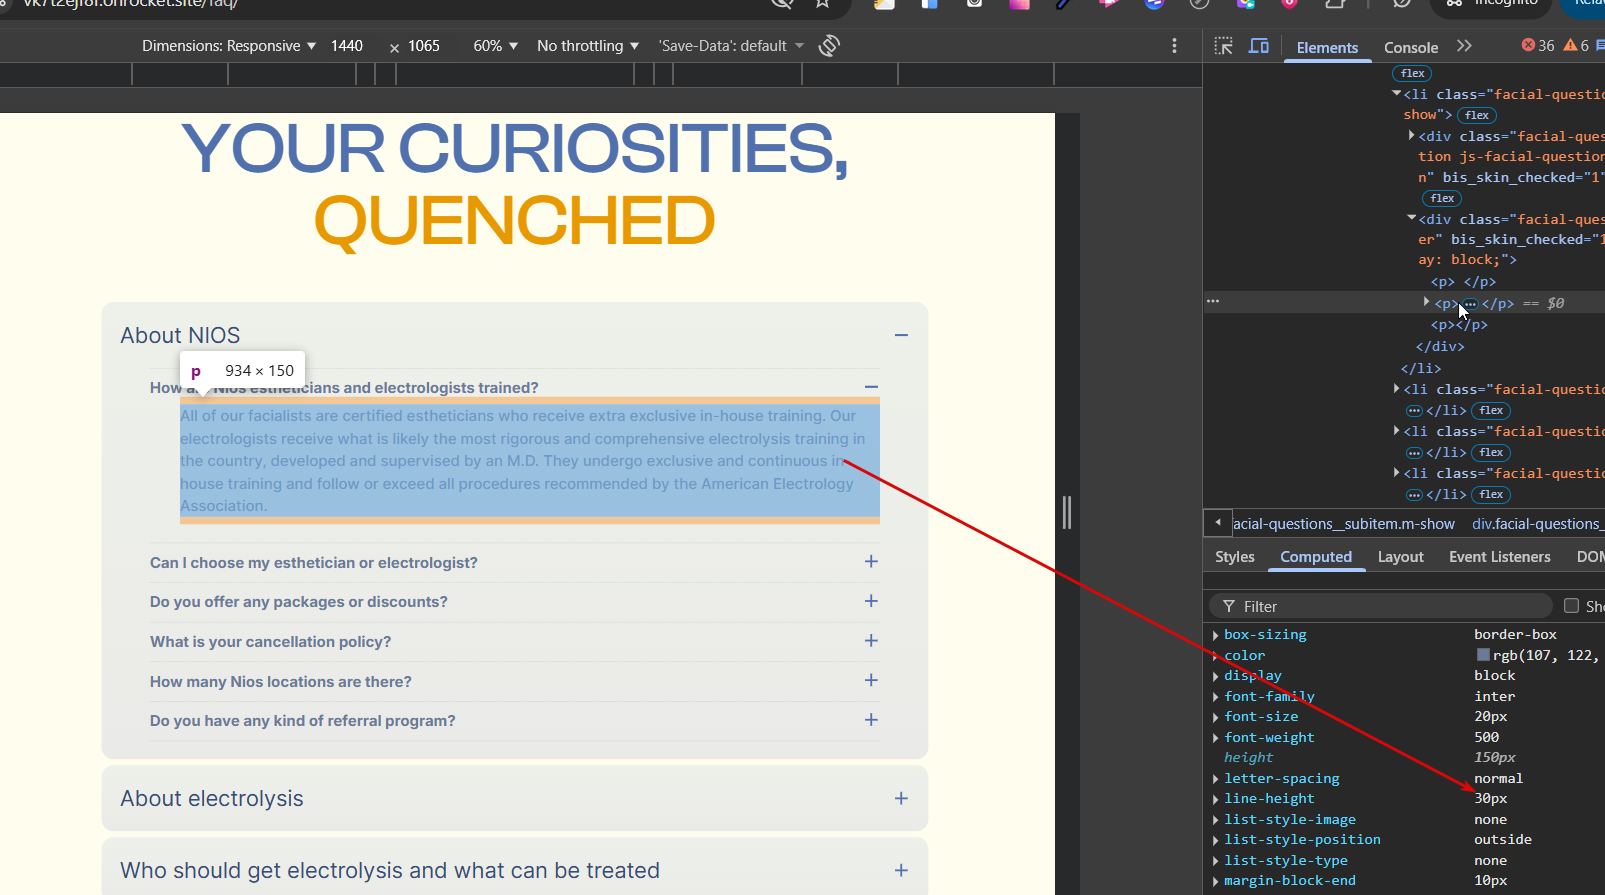This screenshot has width=1605, height=895.
Task: Open the 60% zoom dropdown
Action: click(x=495, y=46)
